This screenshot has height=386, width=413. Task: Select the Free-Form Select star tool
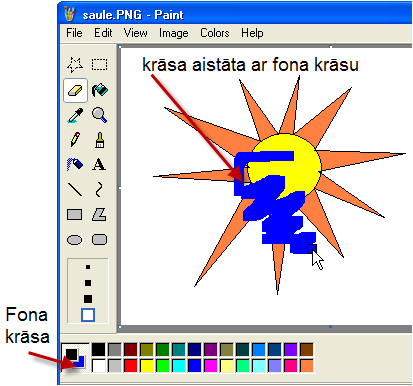[75, 64]
